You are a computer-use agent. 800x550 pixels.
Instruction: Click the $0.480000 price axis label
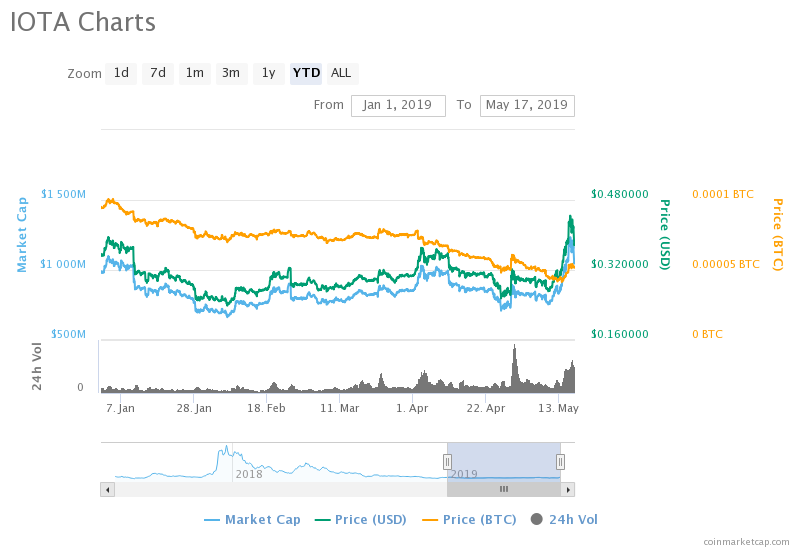[620, 194]
